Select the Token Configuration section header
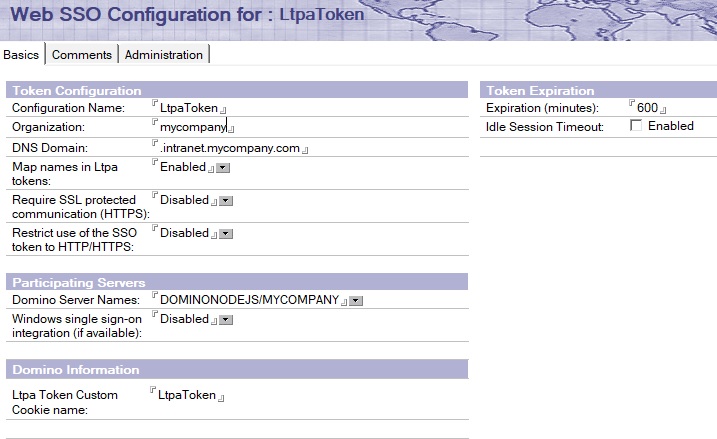The image size is (717, 439). 76,90
